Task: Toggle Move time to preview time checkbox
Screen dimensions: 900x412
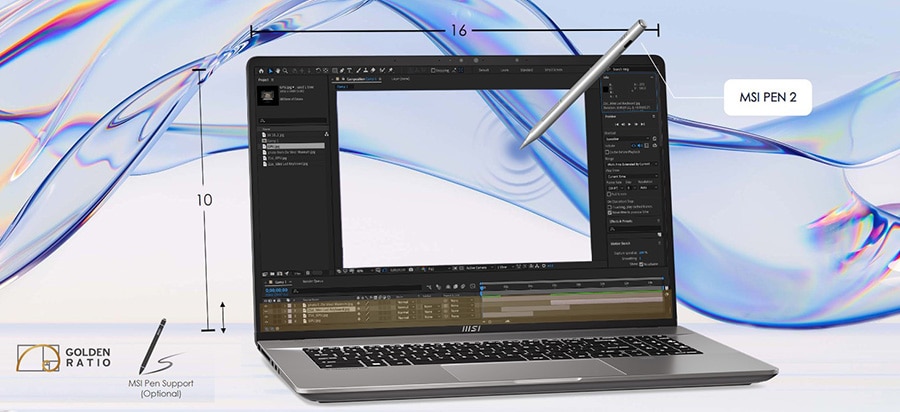Action: 610,213
